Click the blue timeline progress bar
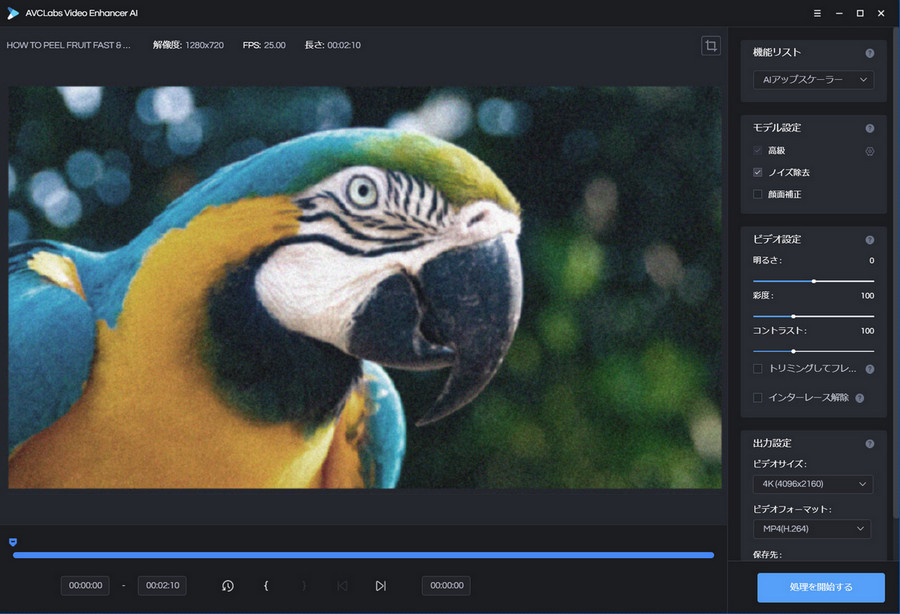Image resolution: width=900 pixels, height=614 pixels. click(x=363, y=555)
